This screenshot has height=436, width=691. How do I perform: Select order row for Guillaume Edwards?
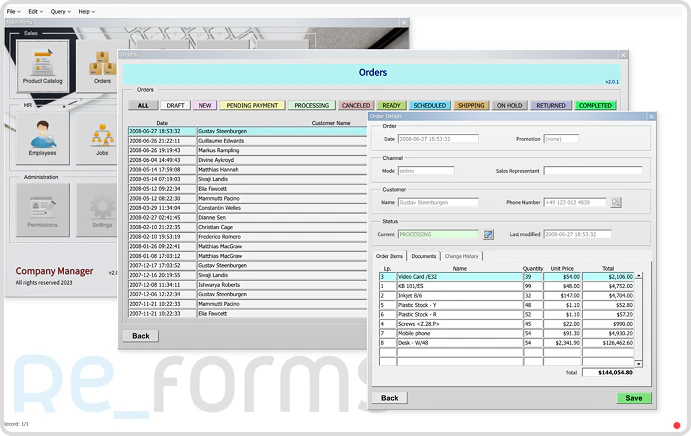[247, 141]
